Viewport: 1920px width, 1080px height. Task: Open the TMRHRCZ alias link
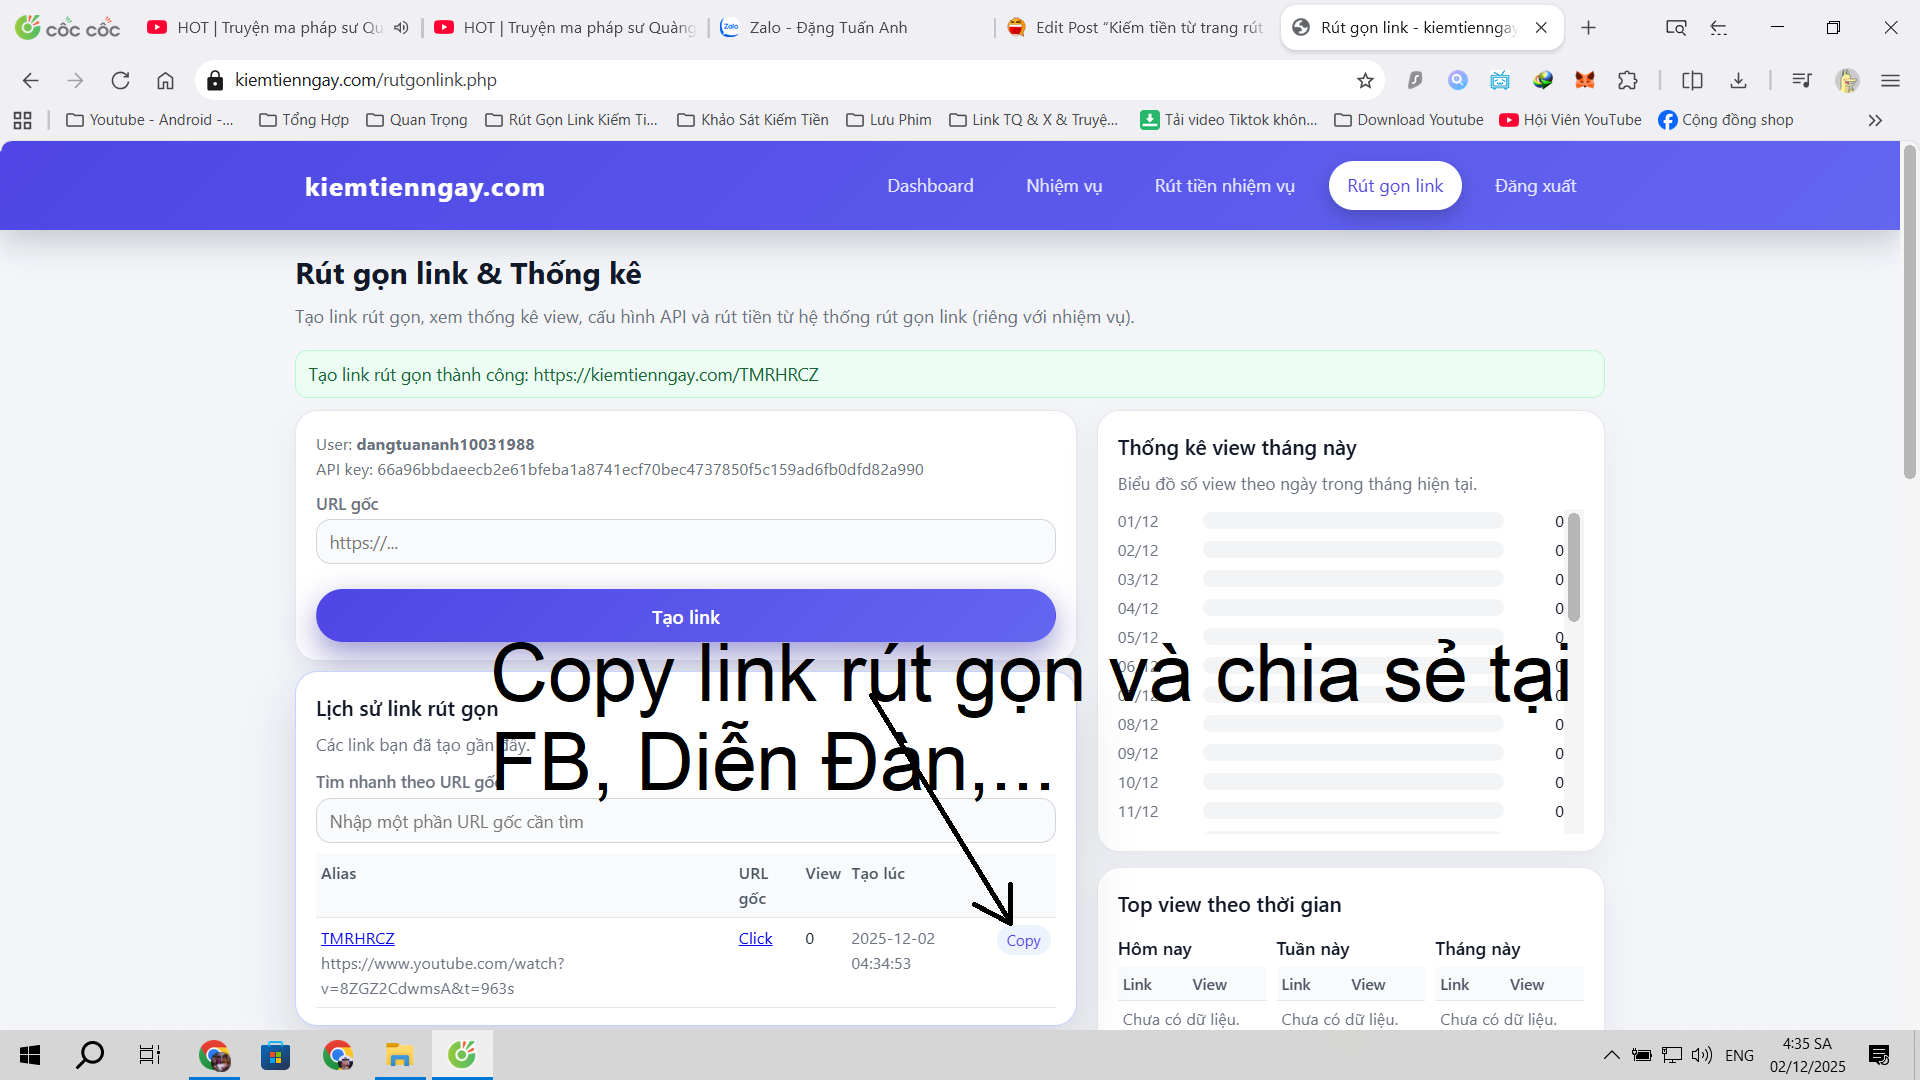pos(357,938)
